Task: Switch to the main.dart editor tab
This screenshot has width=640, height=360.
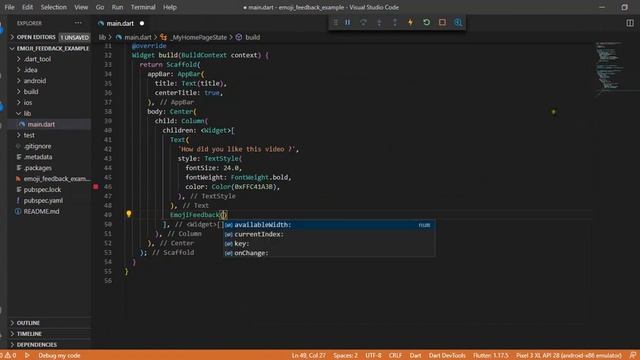Action: tap(120, 24)
